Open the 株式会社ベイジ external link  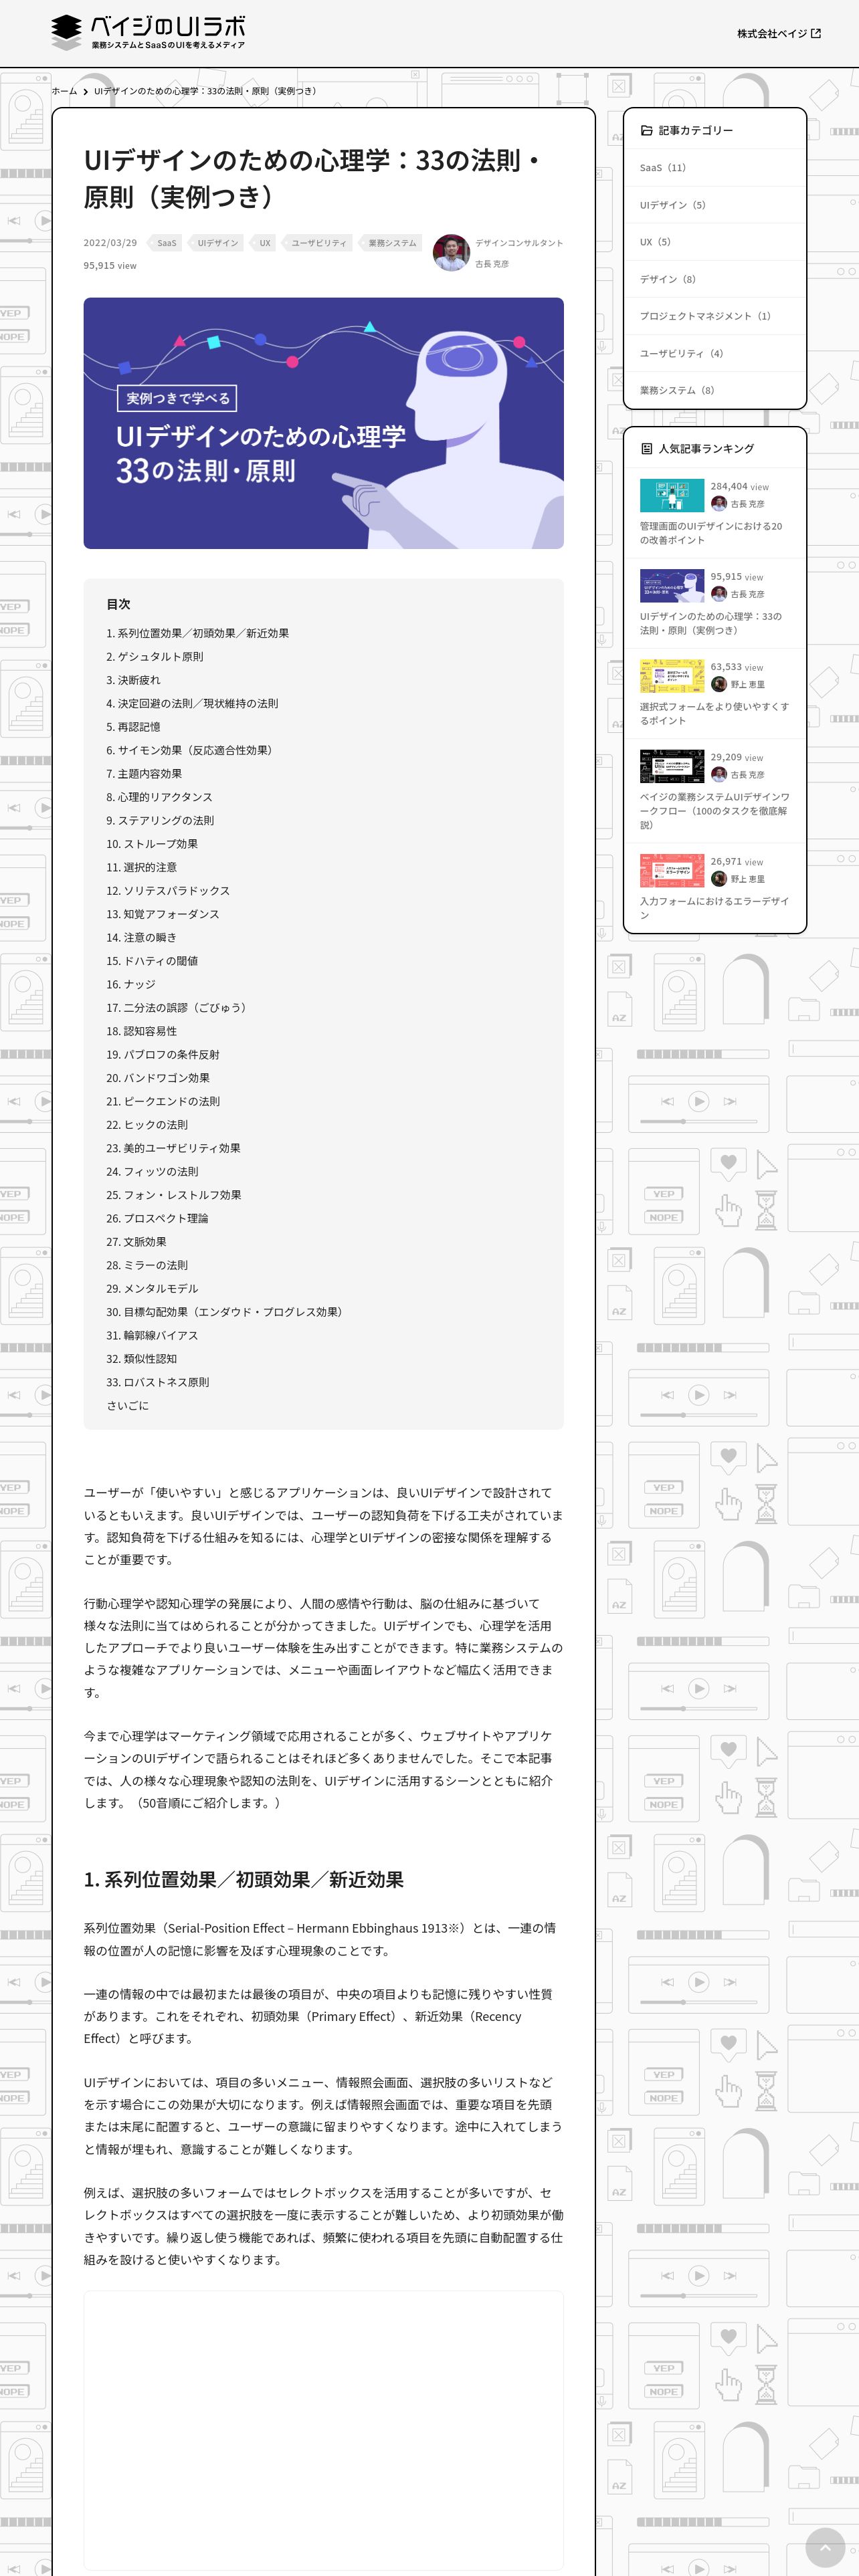click(779, 33)
